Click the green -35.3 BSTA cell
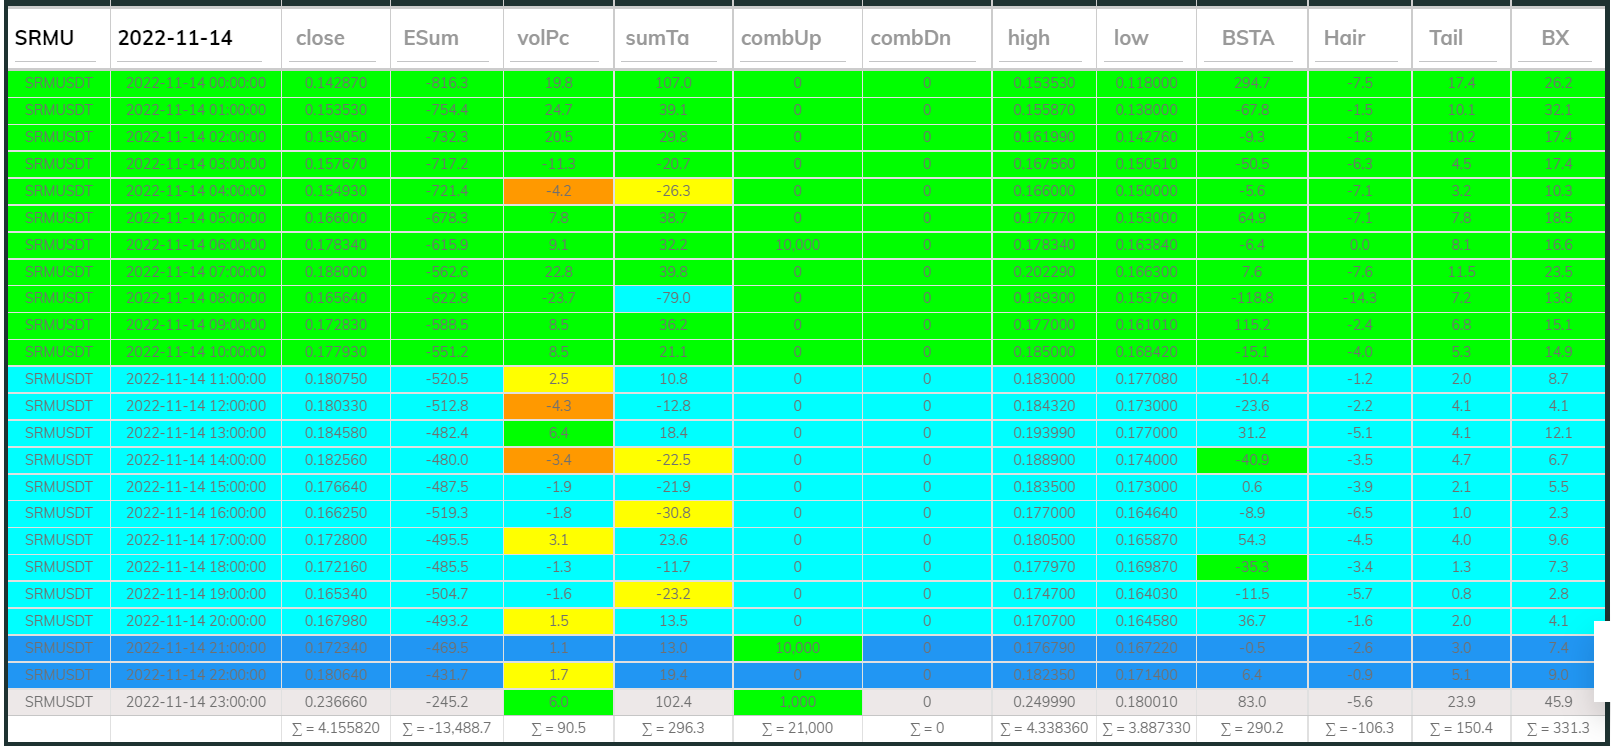 point(1252,567)
